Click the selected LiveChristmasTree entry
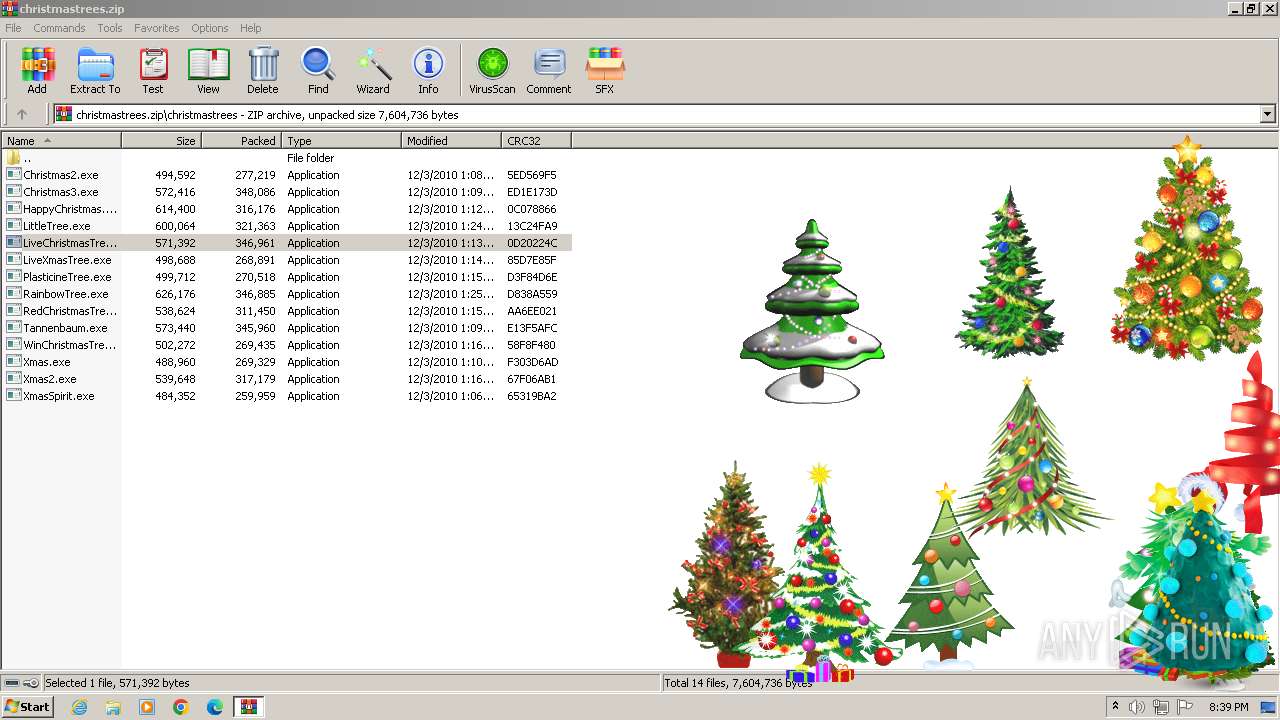 pyautogui.click(x=286, y=243)
